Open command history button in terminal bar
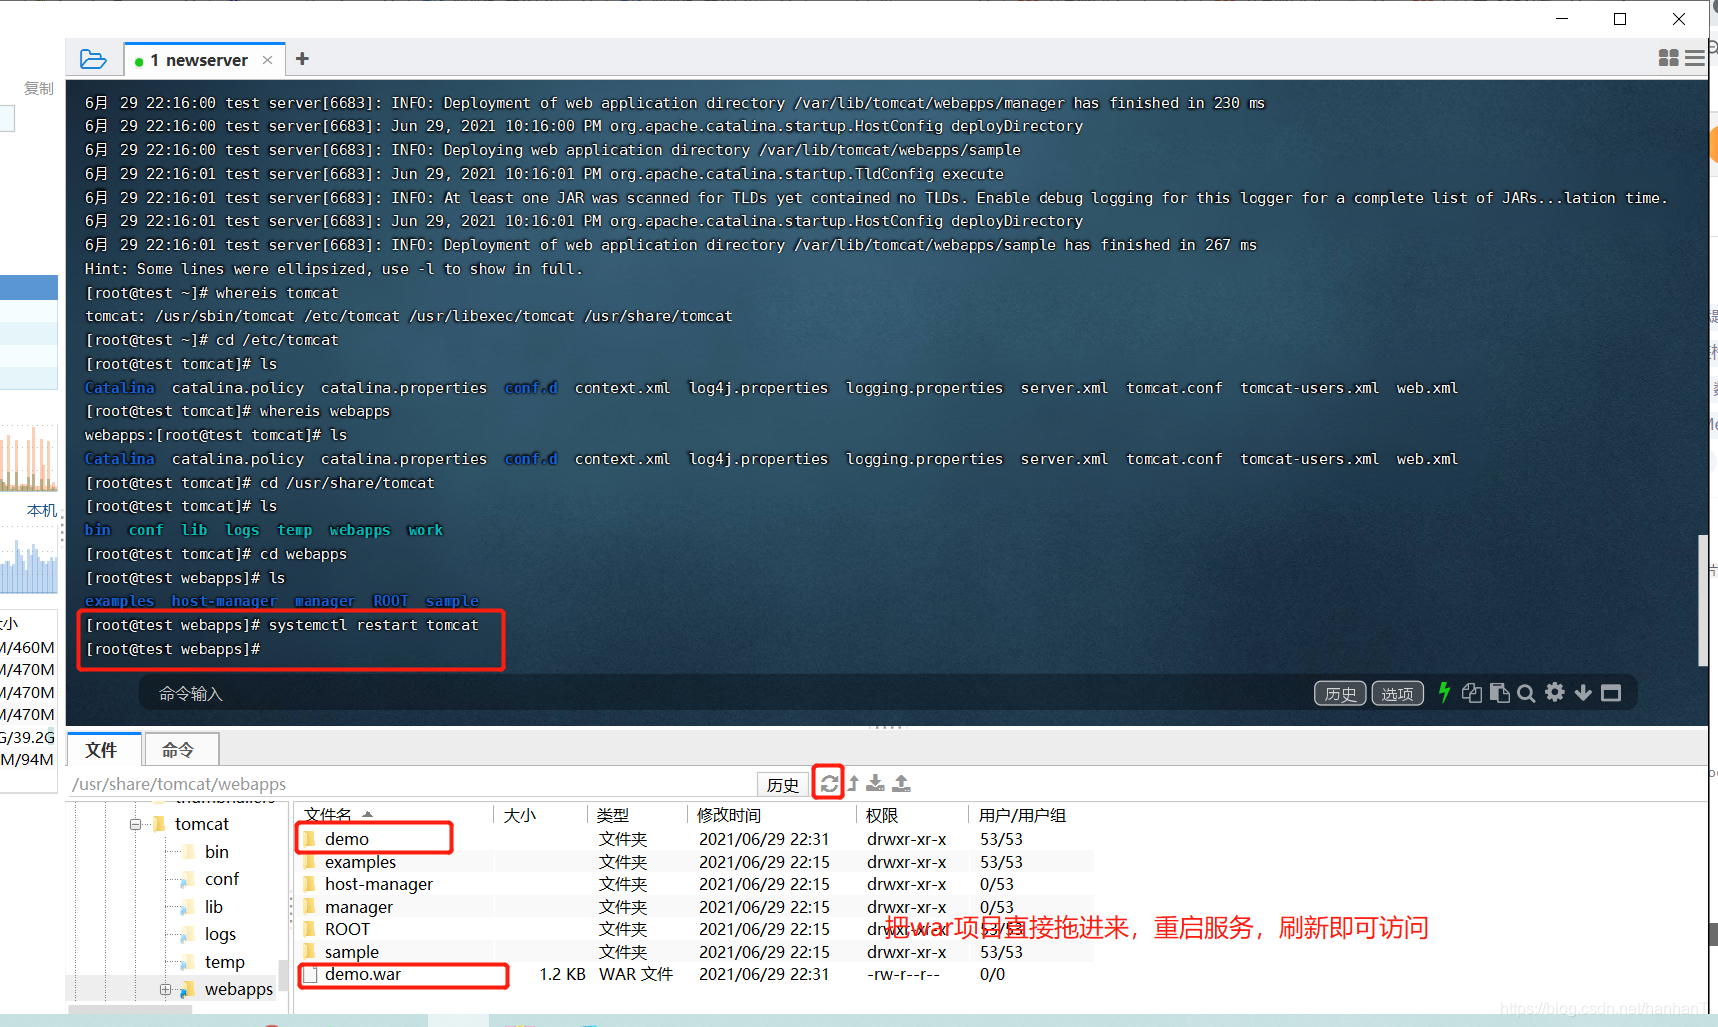Screen dimensions: 1718x1027 [x=1340, y=693]
